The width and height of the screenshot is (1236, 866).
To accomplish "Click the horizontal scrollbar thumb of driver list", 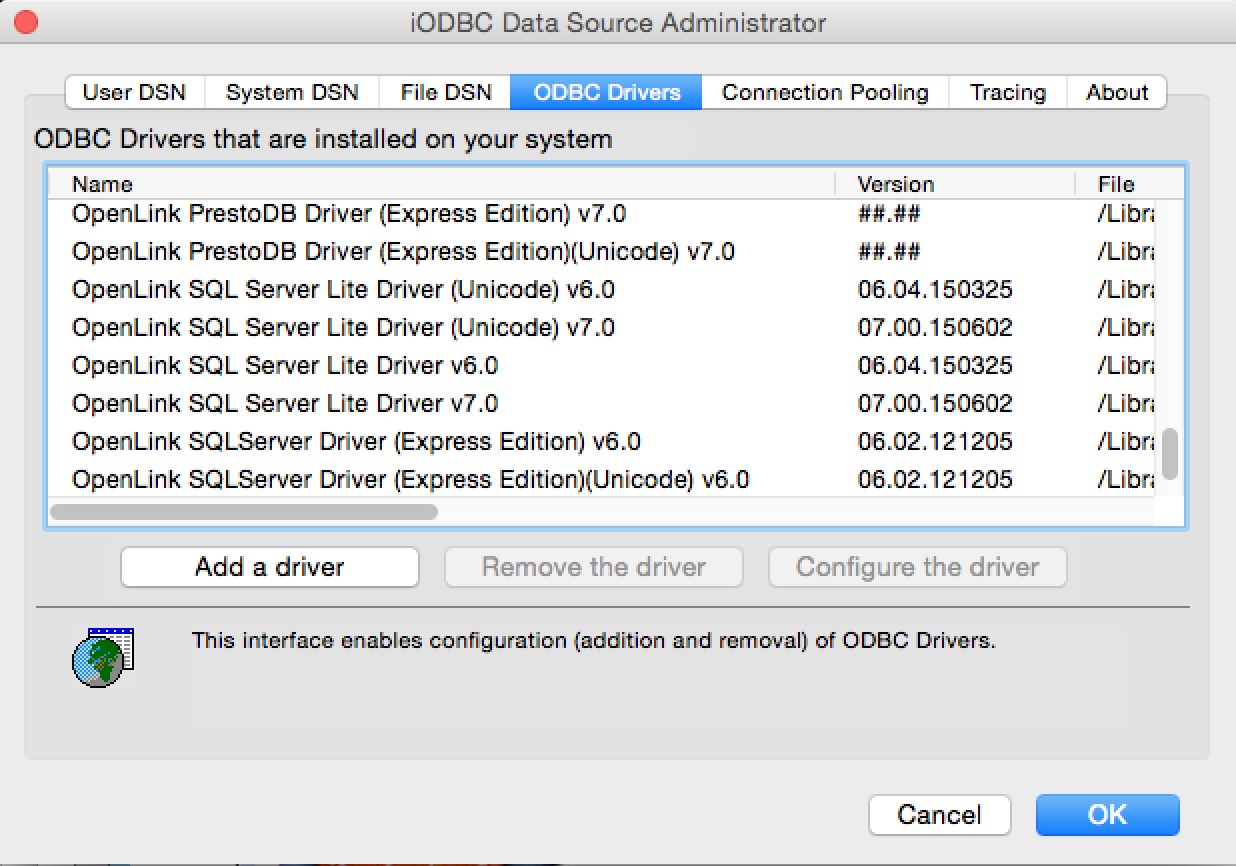I will coord(244,512).
